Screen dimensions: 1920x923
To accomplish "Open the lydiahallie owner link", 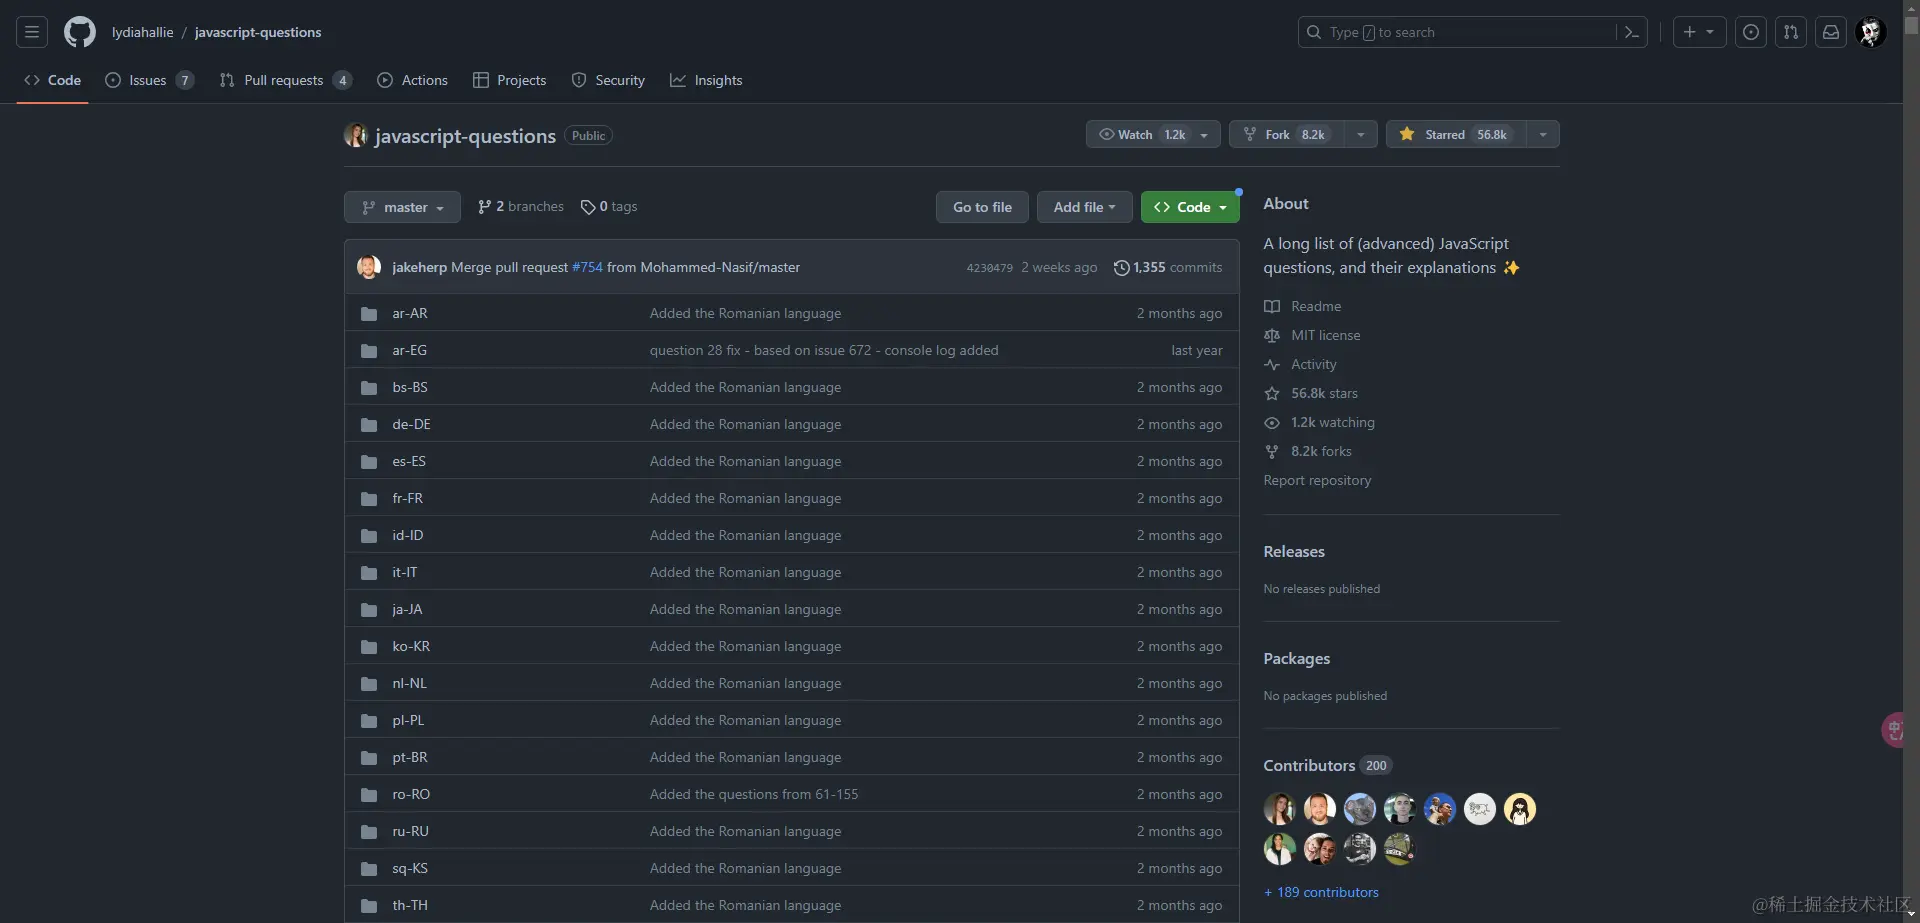I will pos(142,32).
